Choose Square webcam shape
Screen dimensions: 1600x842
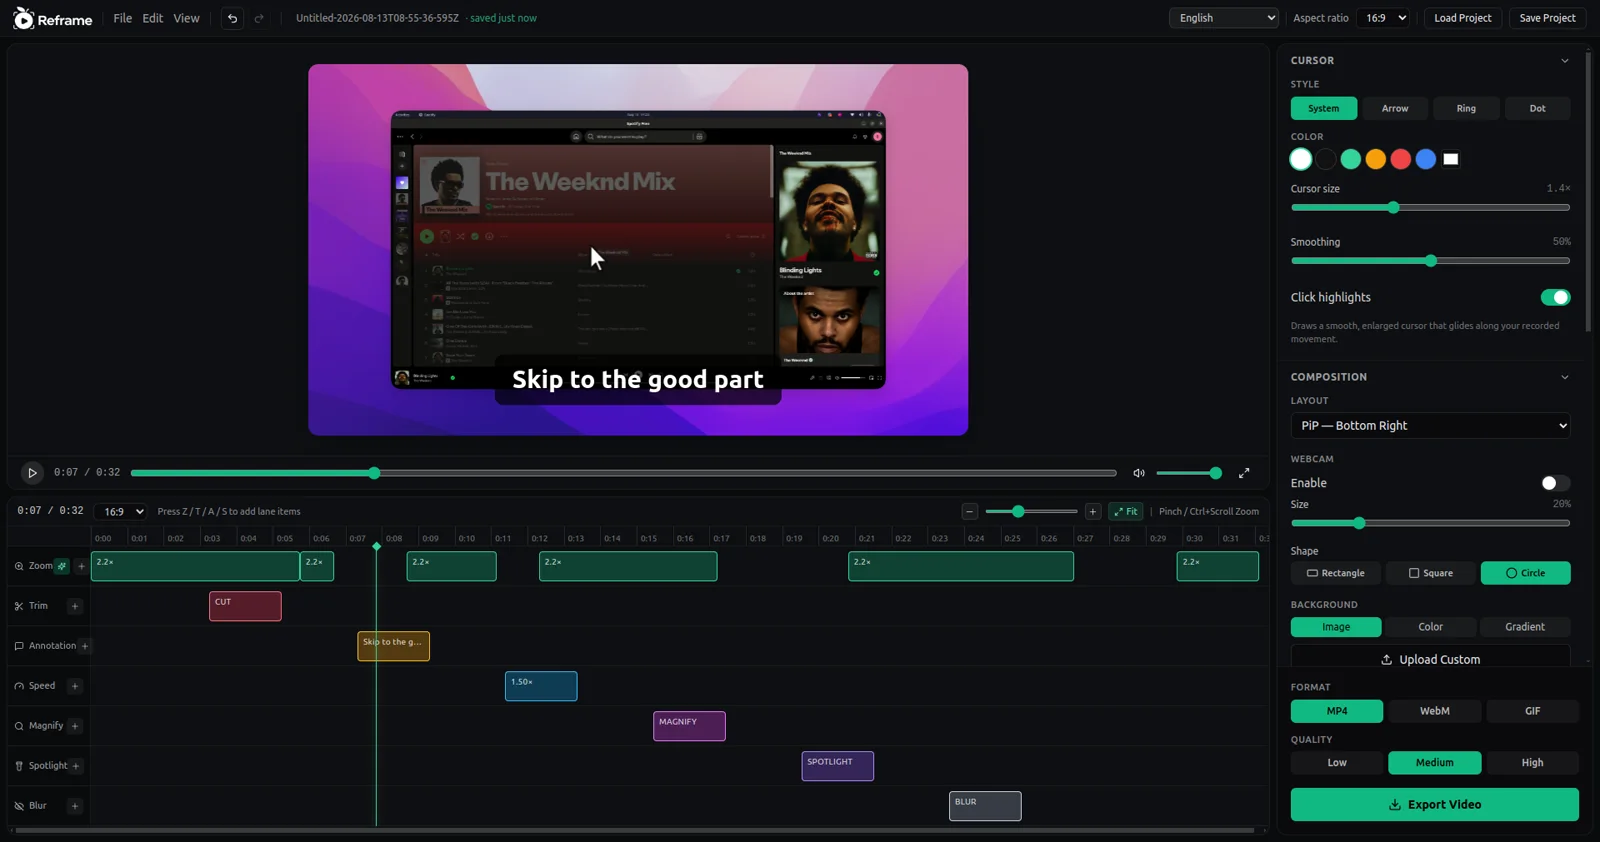click(x=1430, y=573)
